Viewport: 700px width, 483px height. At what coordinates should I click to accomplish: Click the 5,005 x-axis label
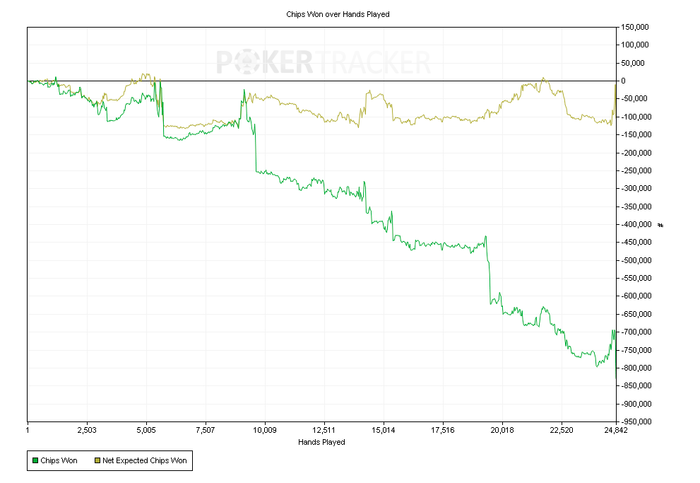click(x=146, y=430)
